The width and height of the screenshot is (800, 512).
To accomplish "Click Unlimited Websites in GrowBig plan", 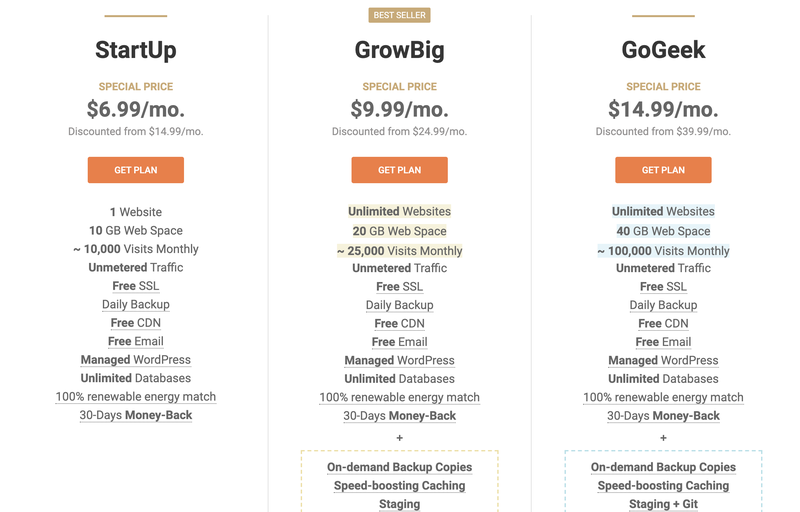I will [x=399, y=211].
